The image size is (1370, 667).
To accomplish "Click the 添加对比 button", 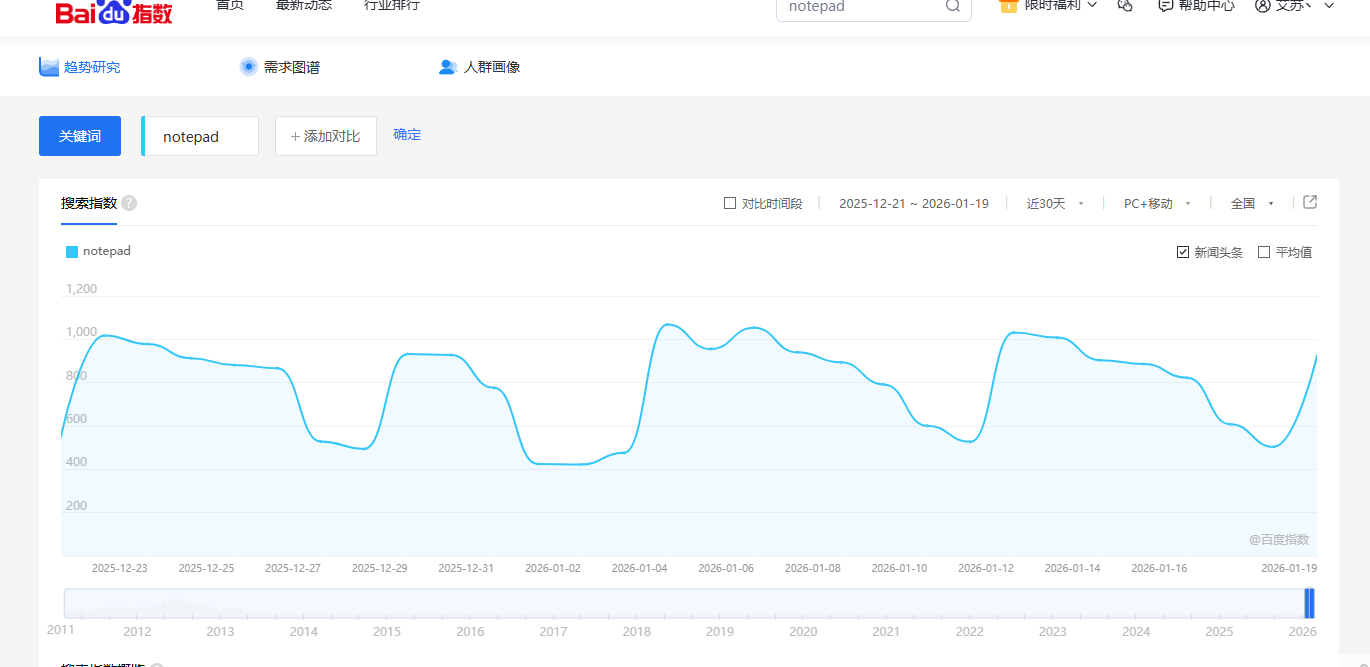I will tap(326, 136).
